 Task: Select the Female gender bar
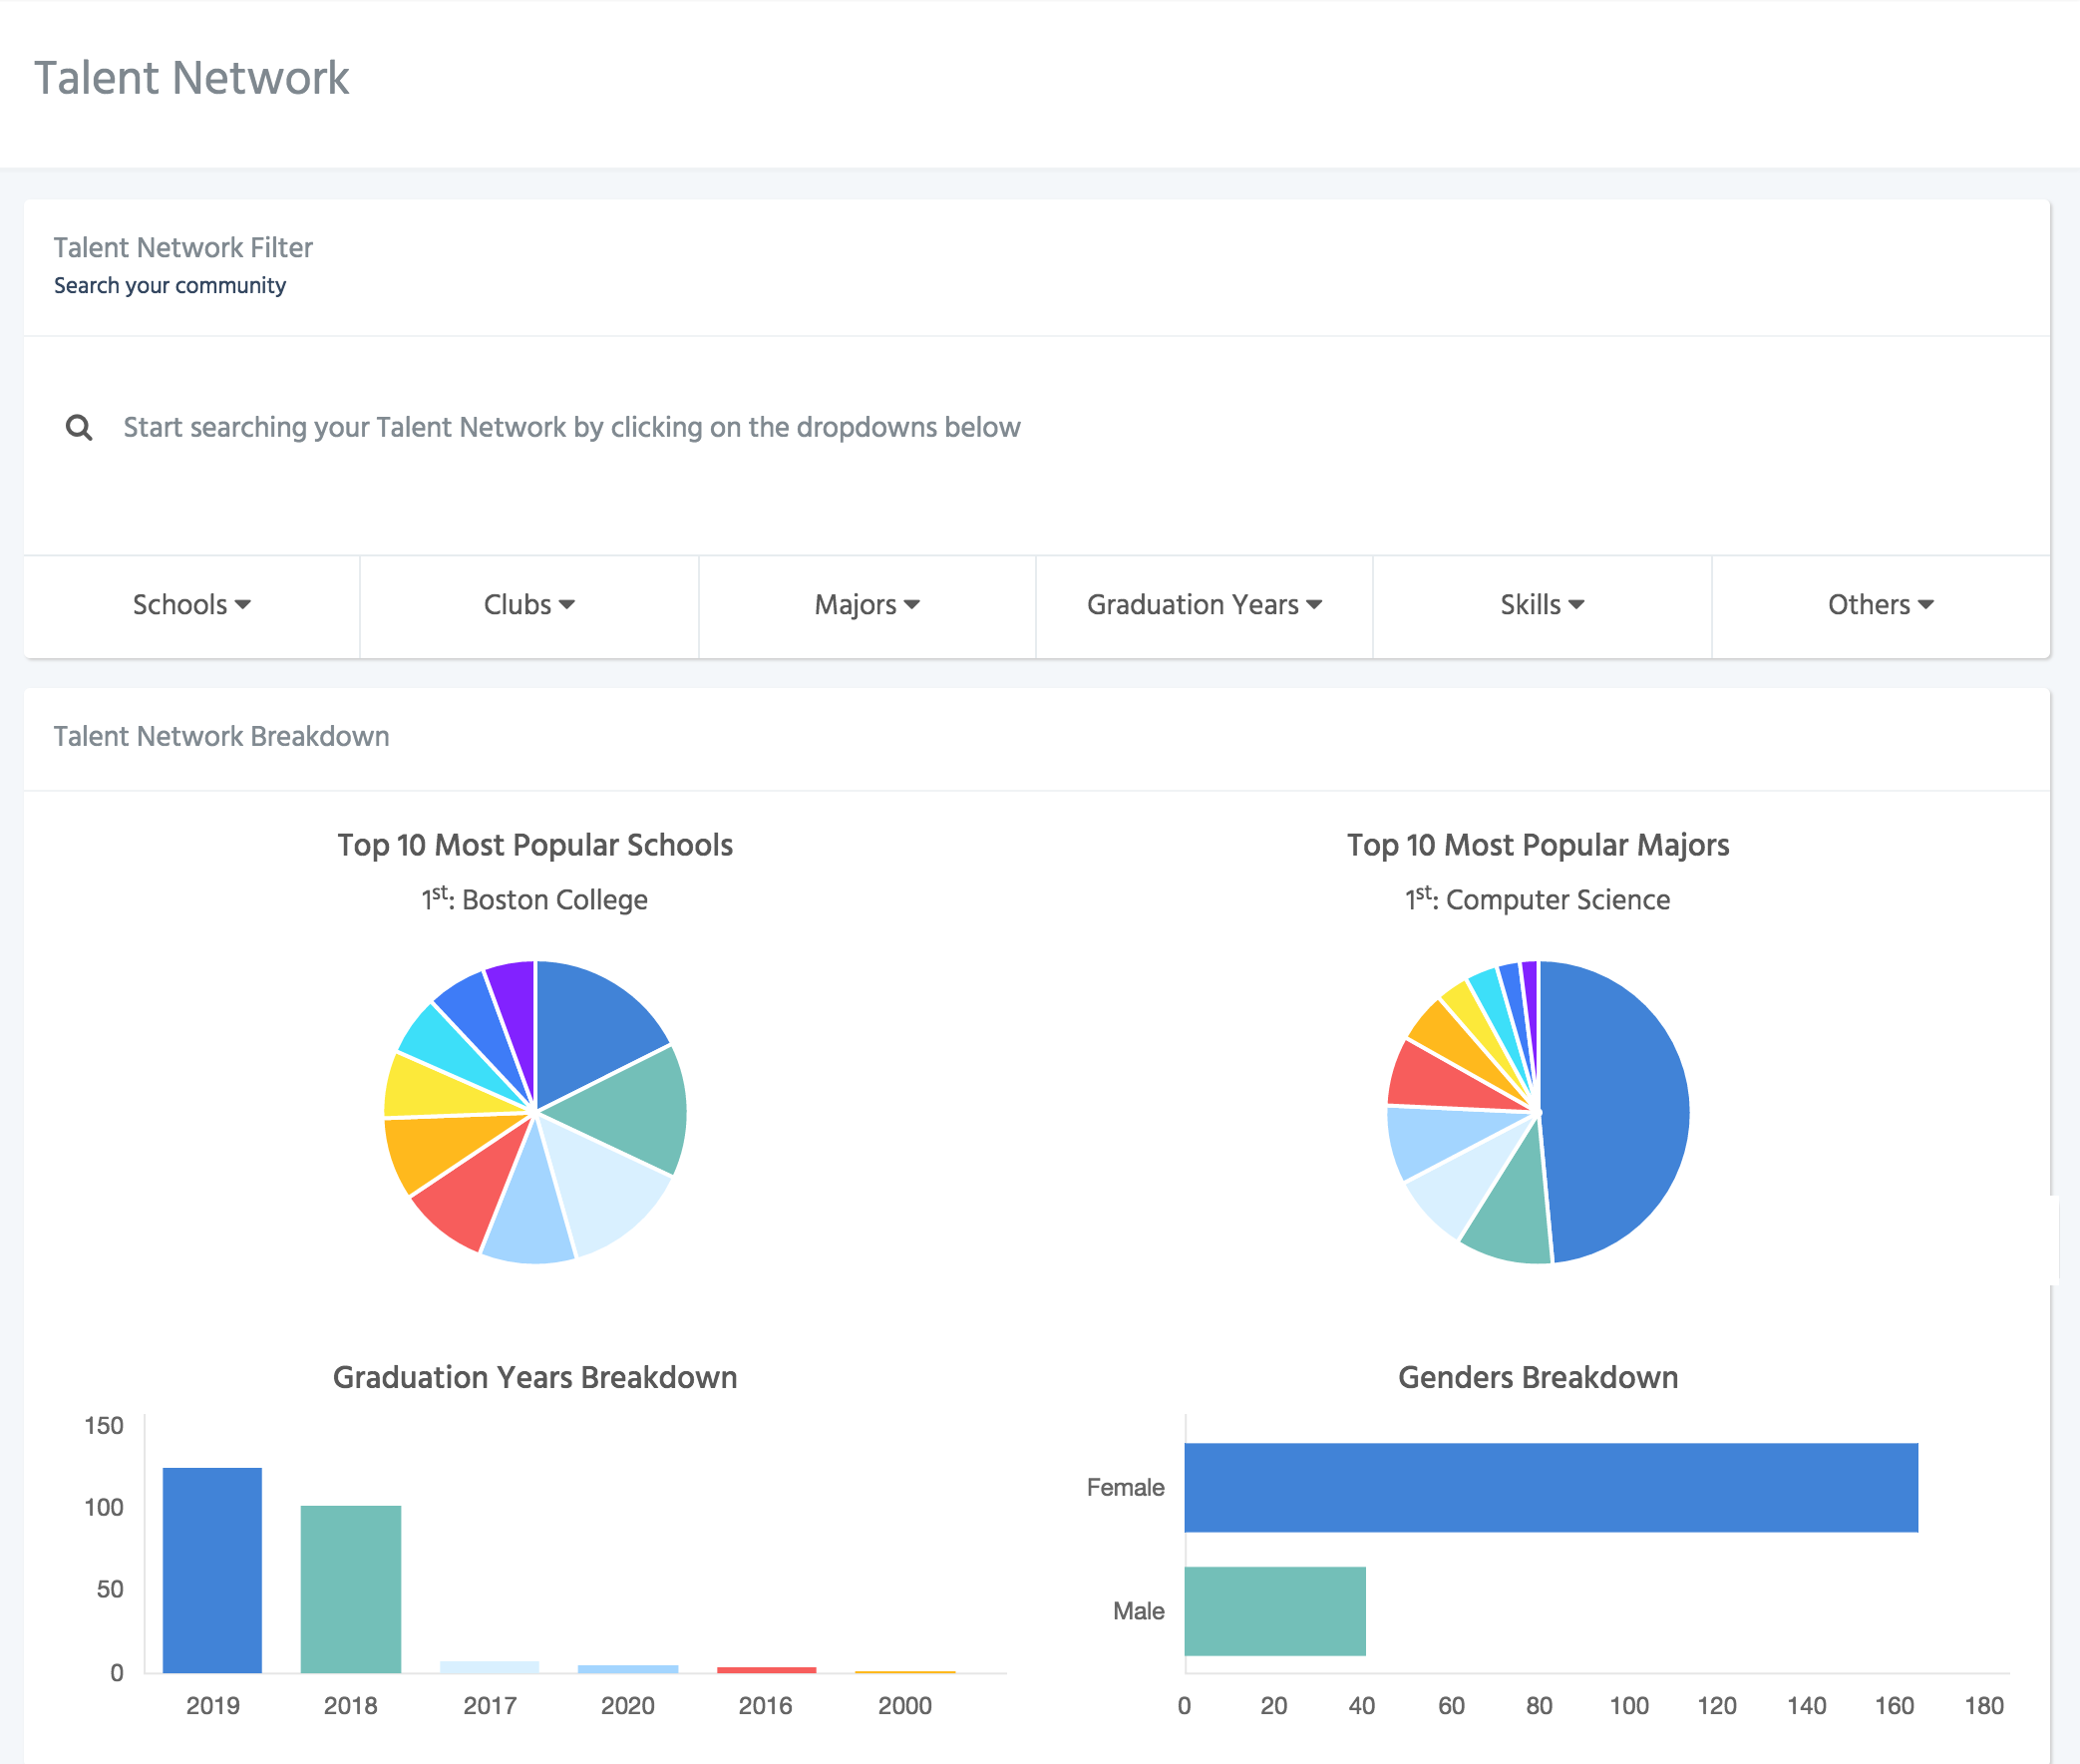tap(1550, 1487)
